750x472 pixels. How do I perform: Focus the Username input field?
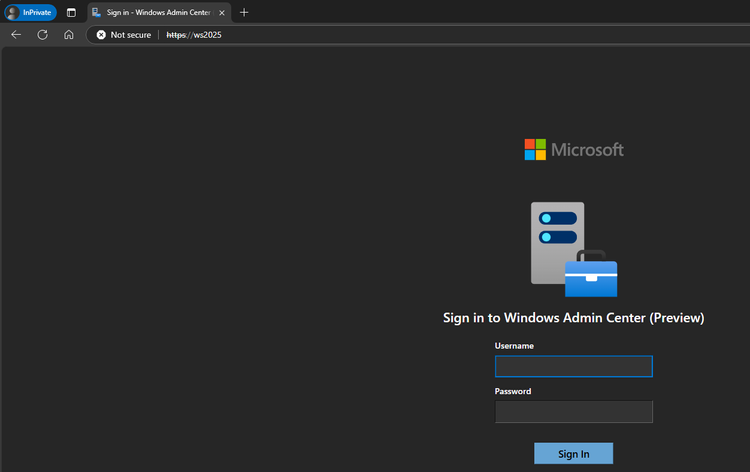(574, 366)
